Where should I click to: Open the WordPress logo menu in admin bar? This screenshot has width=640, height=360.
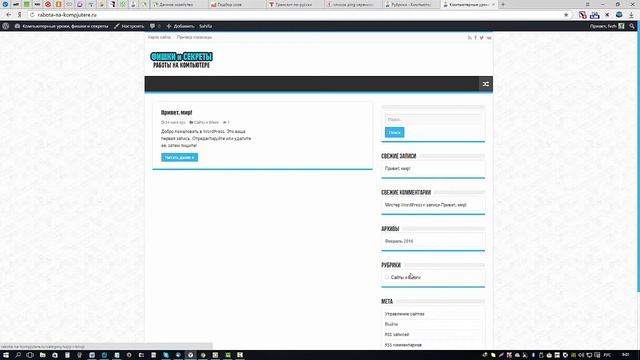point(6,26)
